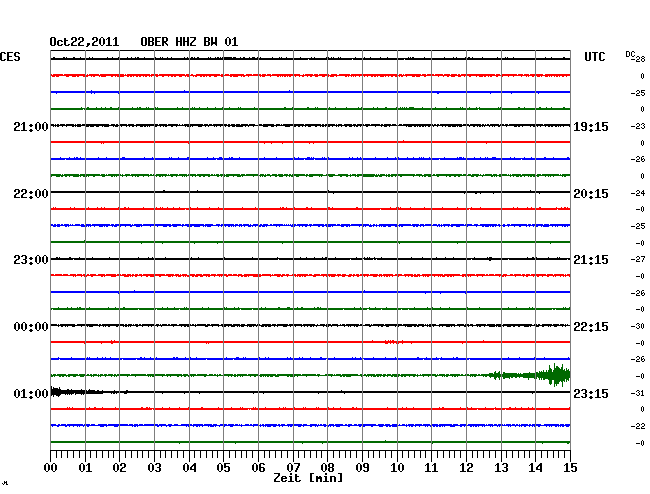
Task: Click the "19:15" UTC time label
Action: pos(591,126)
